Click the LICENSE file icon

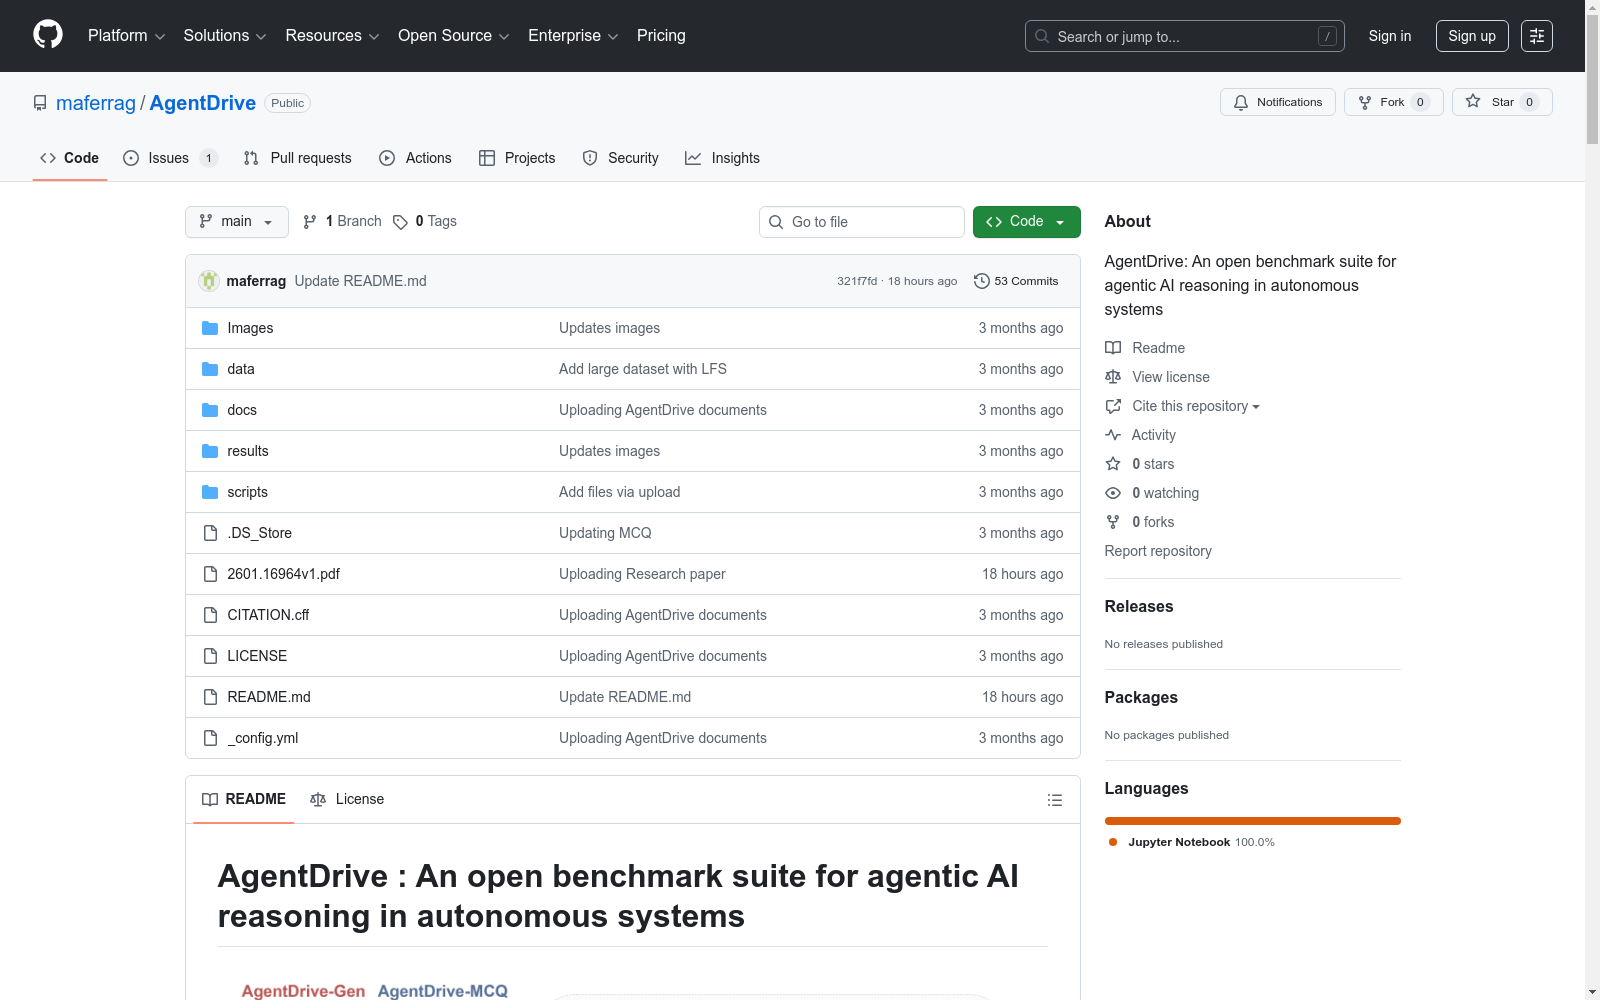210,656
